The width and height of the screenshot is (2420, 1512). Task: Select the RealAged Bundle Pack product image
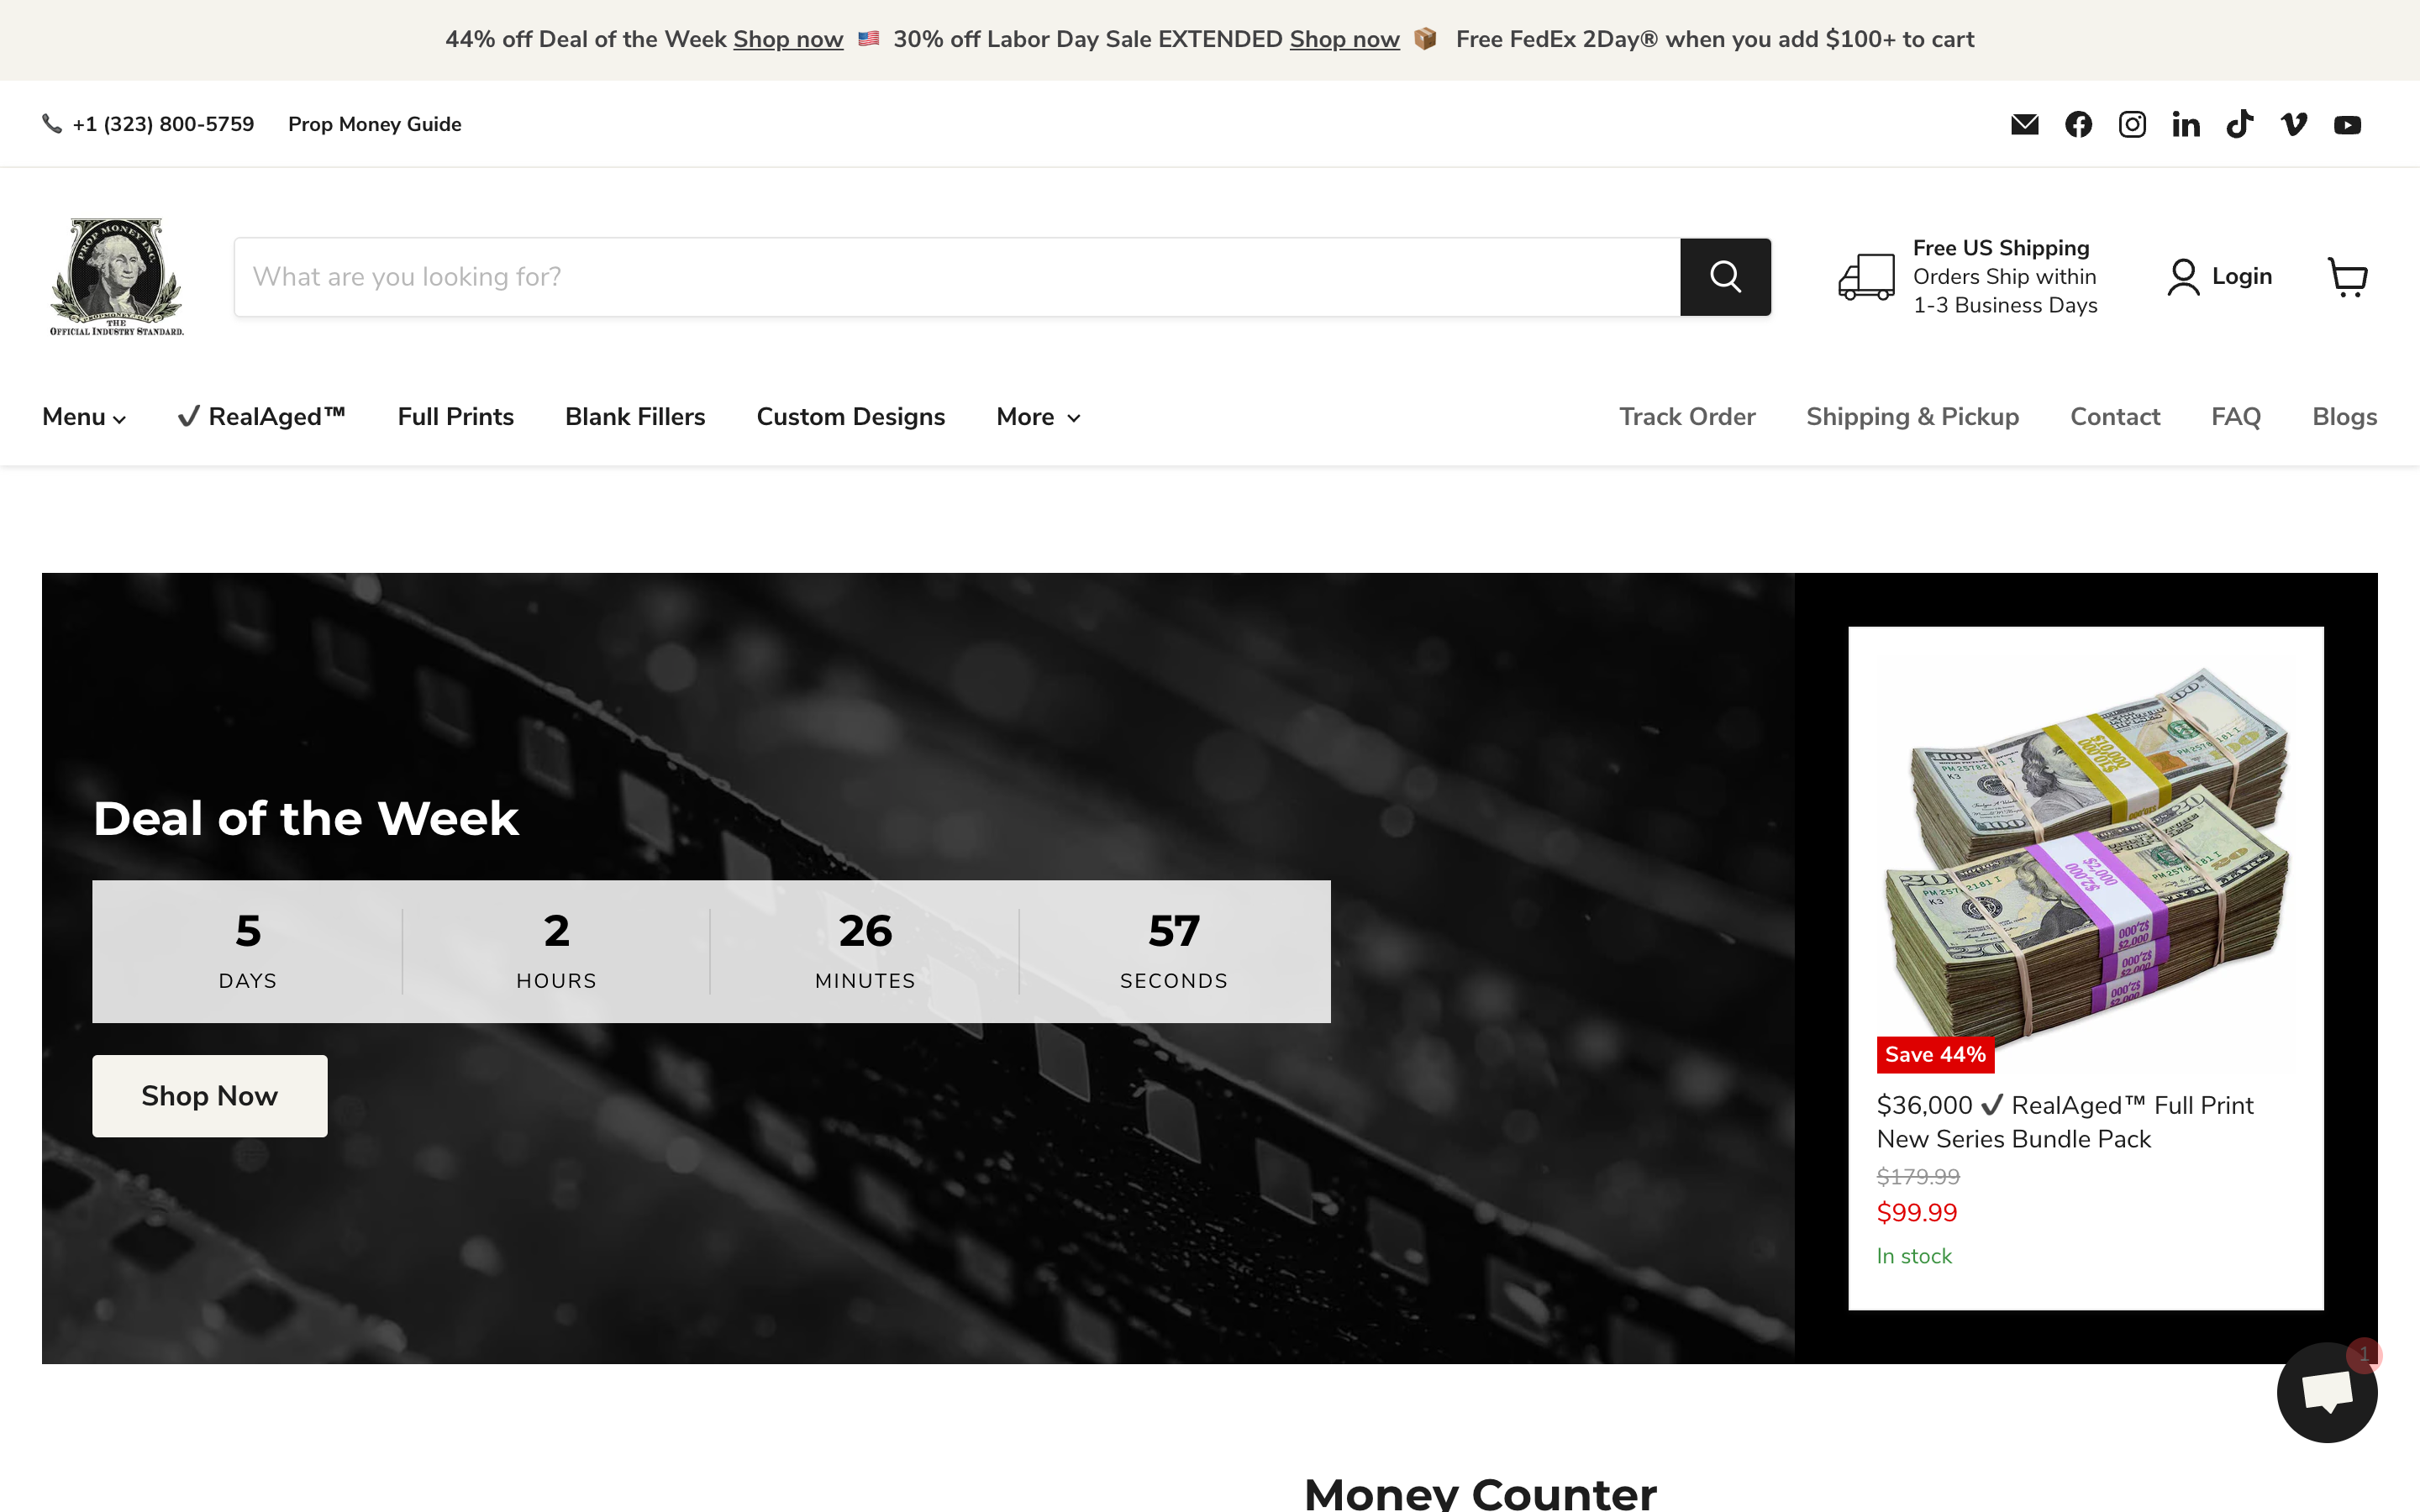coord(2086,860)
